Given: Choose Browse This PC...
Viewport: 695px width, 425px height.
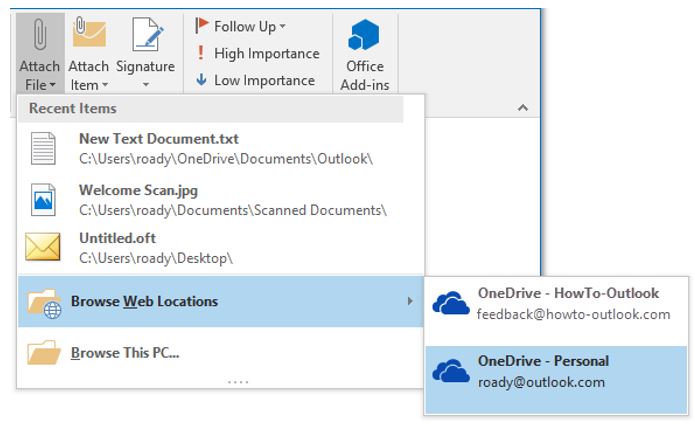Looking at the screenshot, I should (221, 353).
